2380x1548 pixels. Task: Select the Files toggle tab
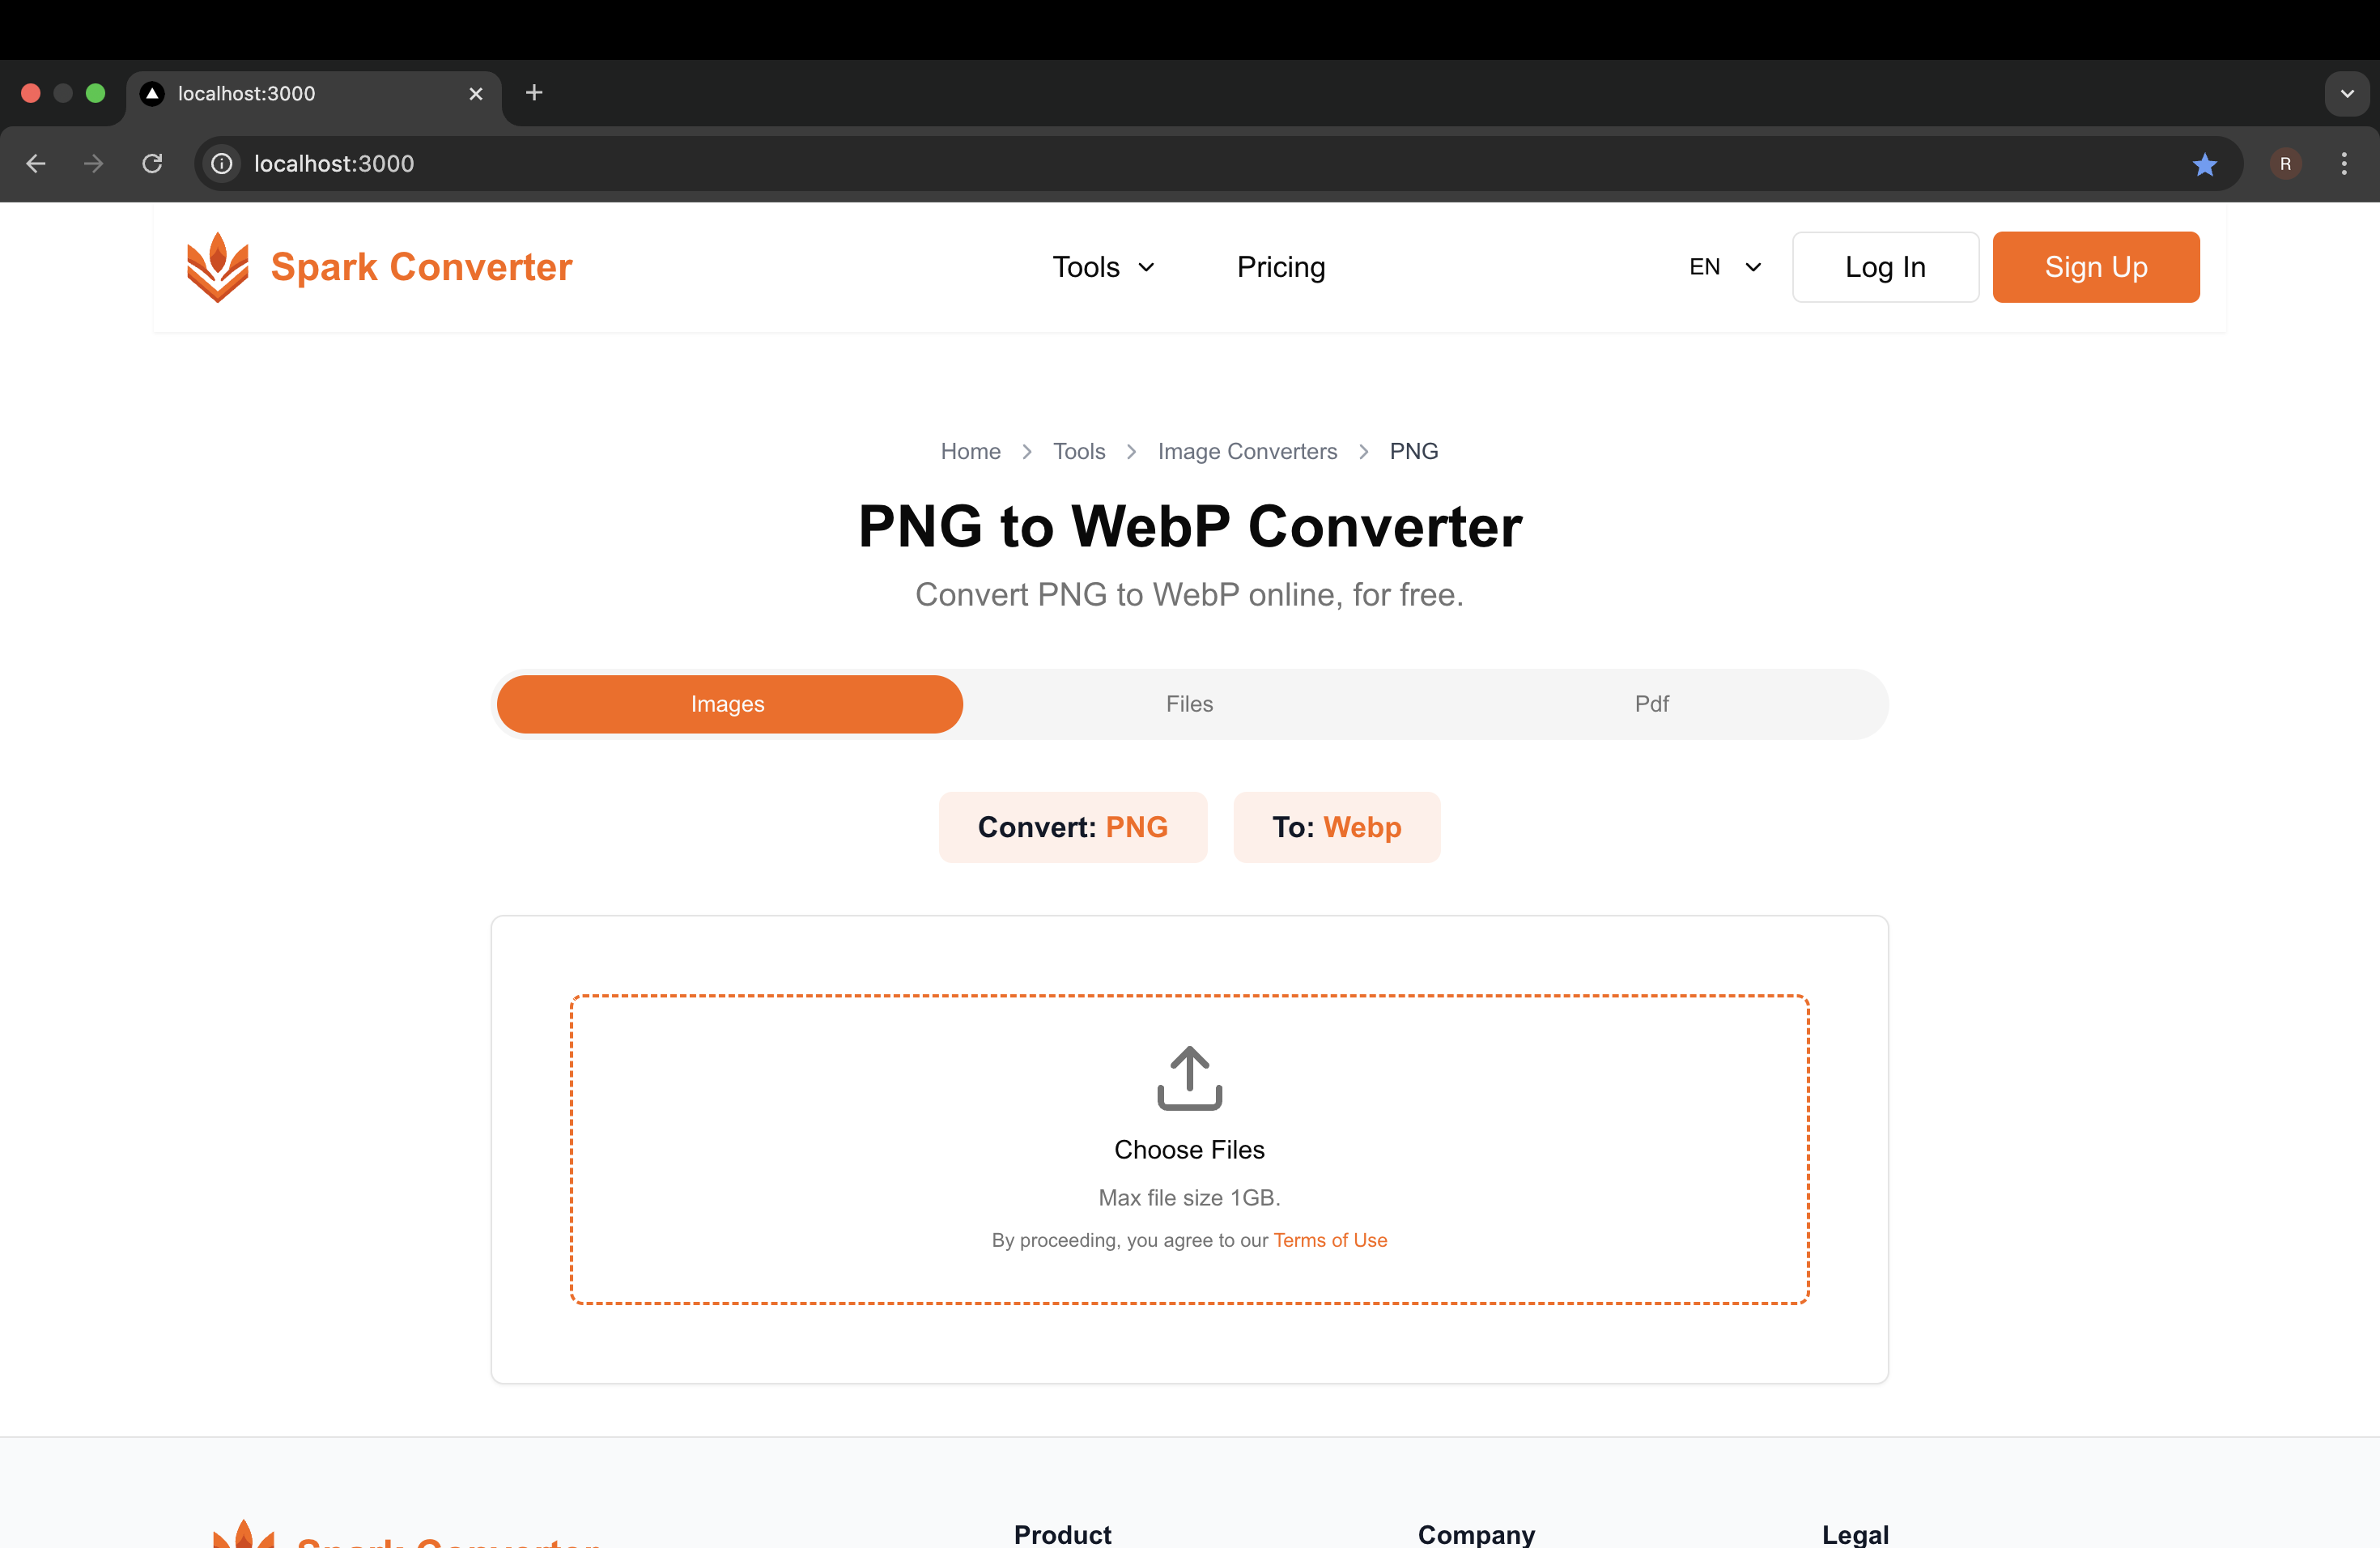[x=1190, y=703]
